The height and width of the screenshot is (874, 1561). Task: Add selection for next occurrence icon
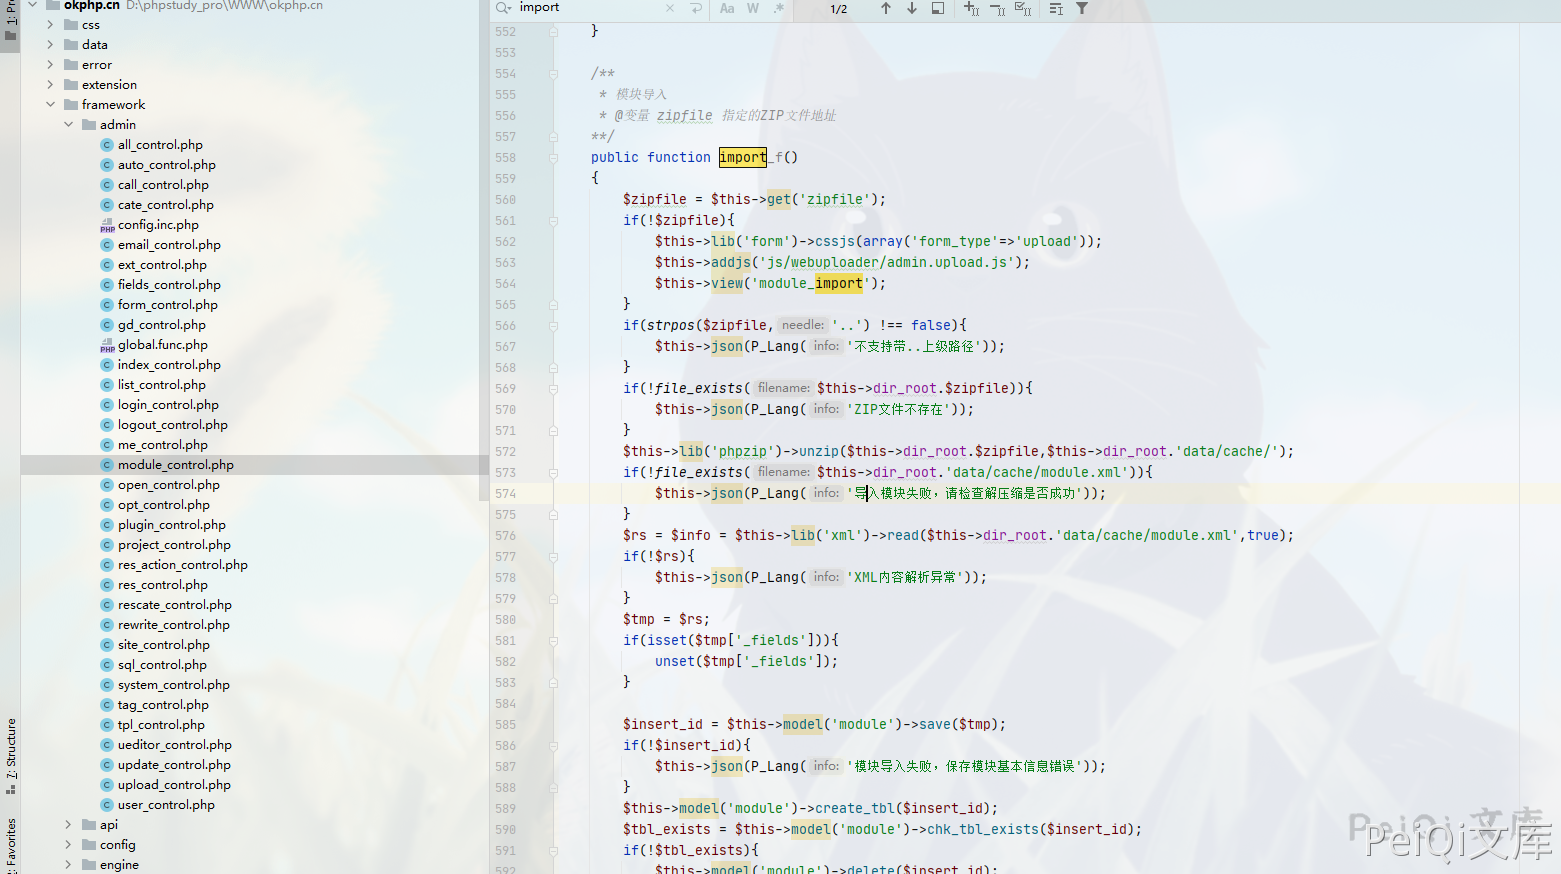970,8
